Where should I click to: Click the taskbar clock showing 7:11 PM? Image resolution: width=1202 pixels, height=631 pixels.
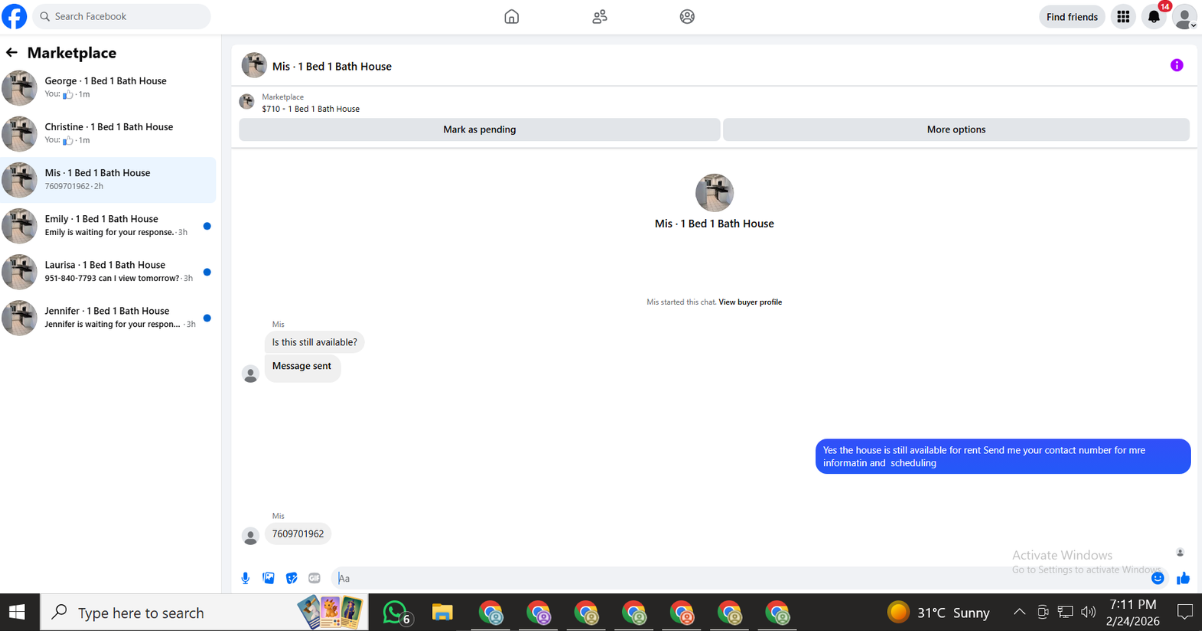click(1133, 612)
